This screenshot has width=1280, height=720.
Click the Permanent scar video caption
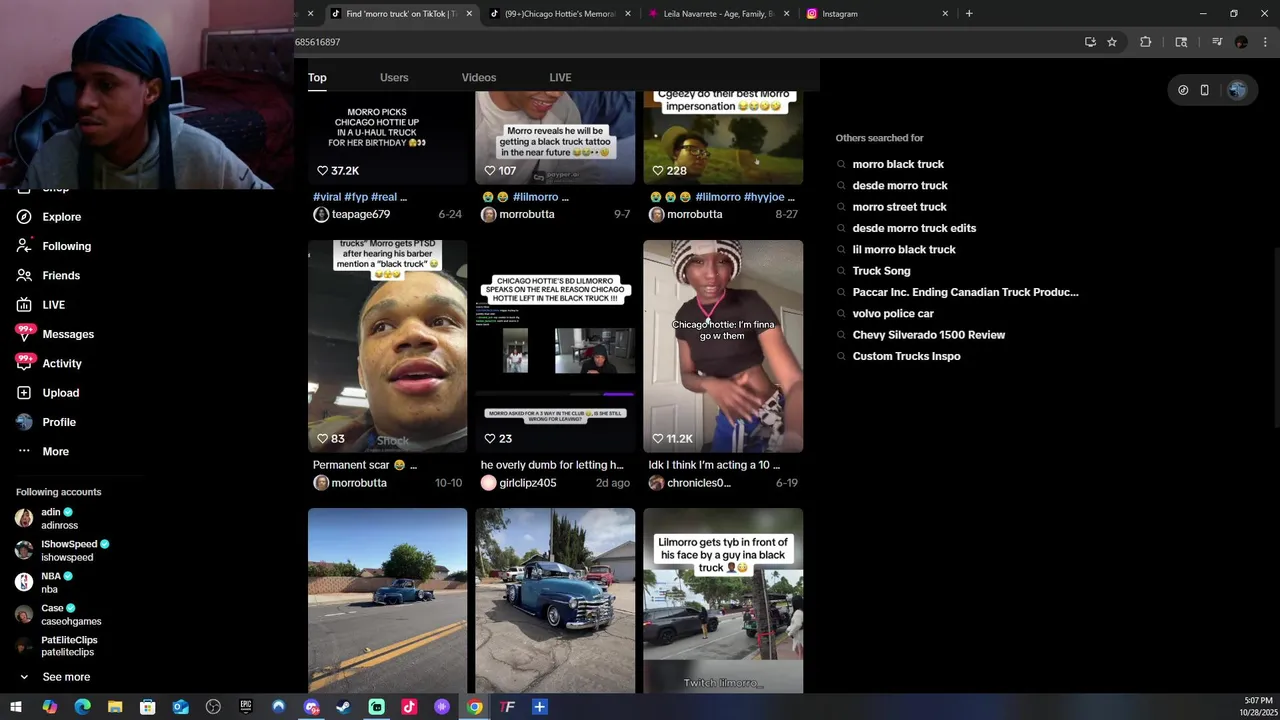pyautogui.click(x=365, y=465)
